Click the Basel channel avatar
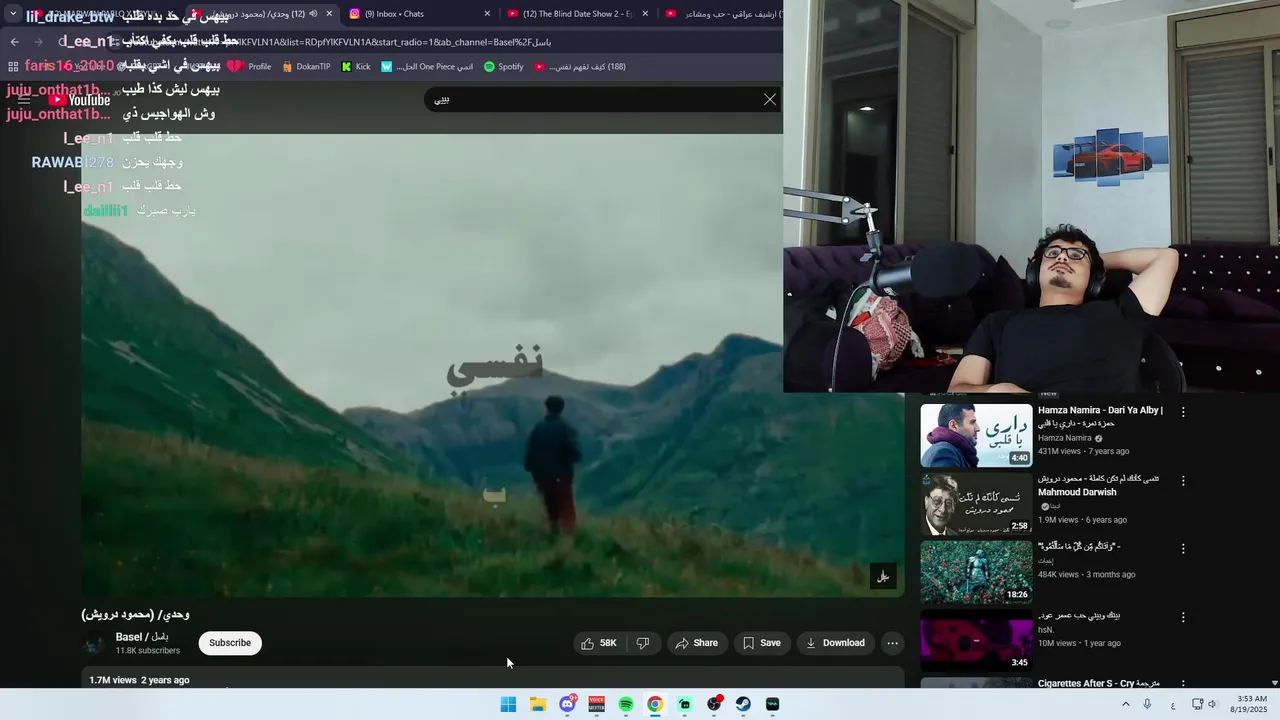This screenshot has width=1280, height=720. (95, 643)
